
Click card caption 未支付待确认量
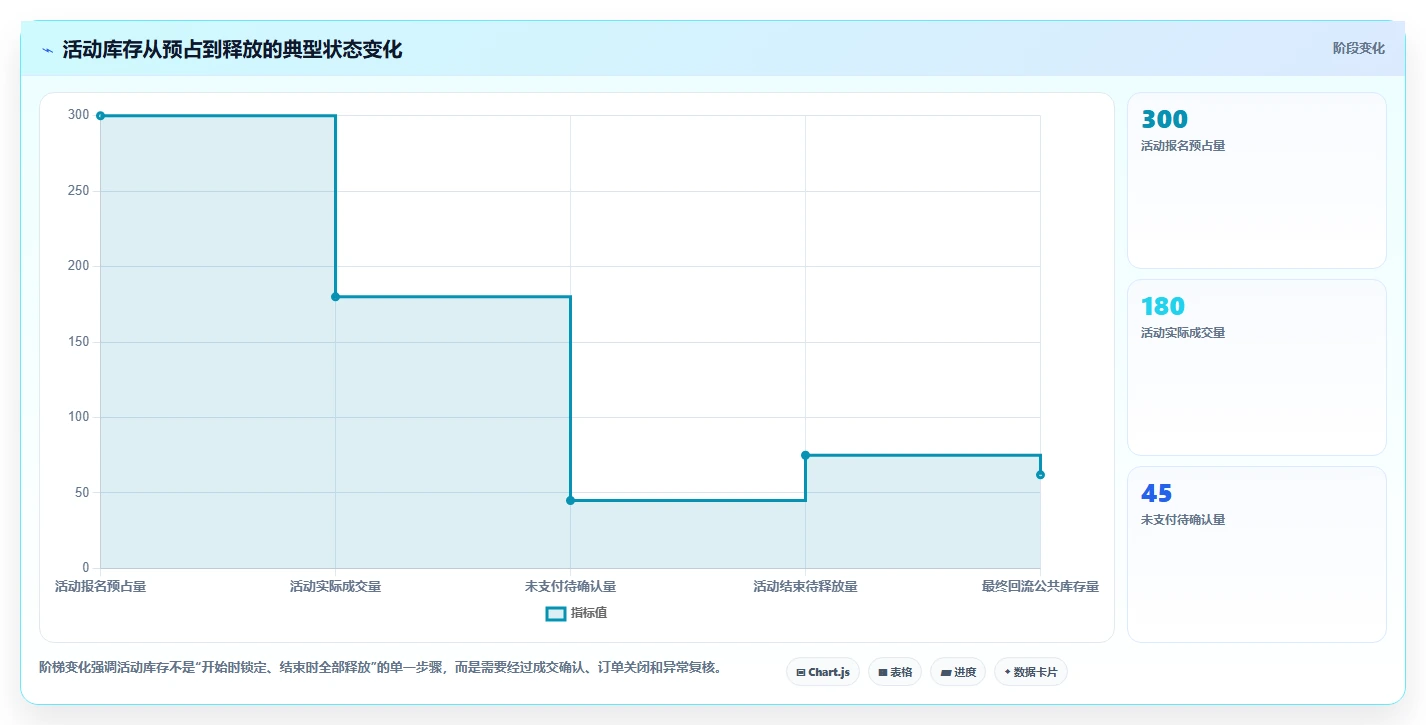1183,520
